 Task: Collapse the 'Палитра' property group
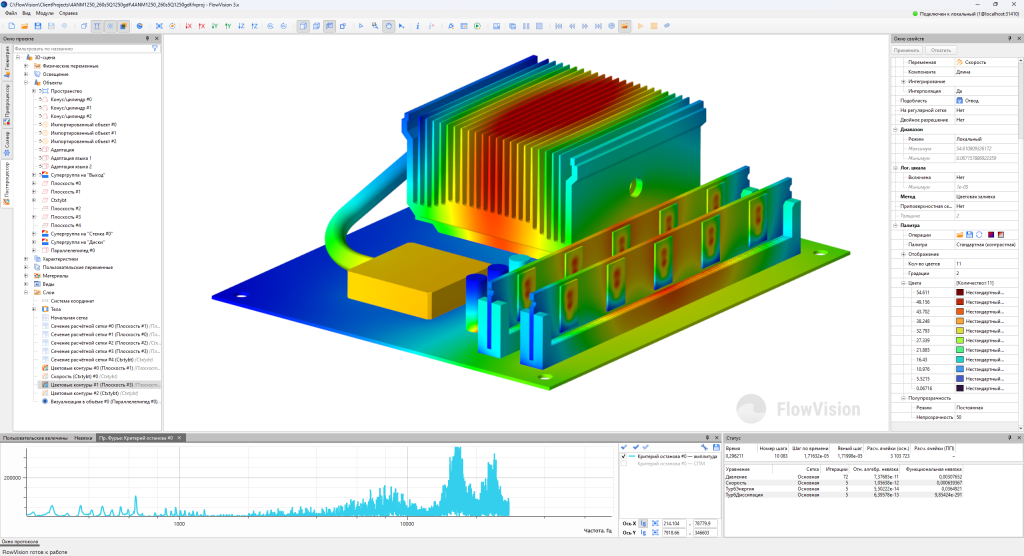point(896,225)
